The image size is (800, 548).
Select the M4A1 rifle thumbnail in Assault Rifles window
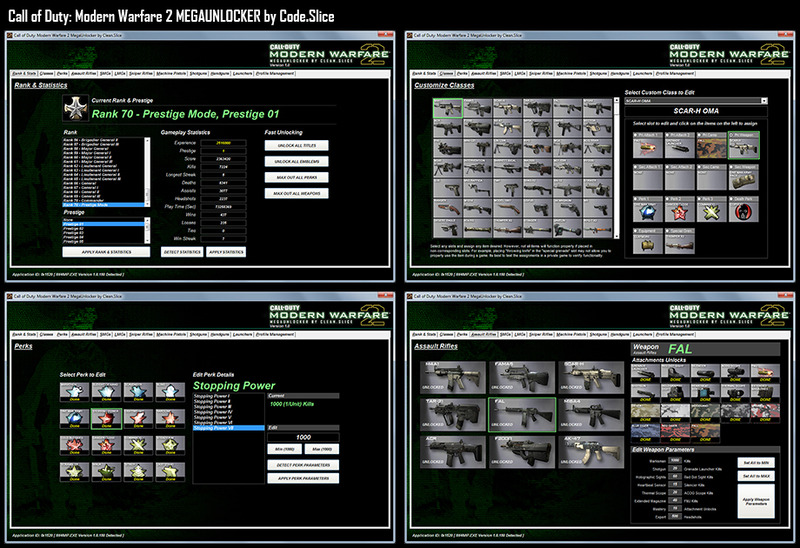pyautogui.click(x=453, y=377)
